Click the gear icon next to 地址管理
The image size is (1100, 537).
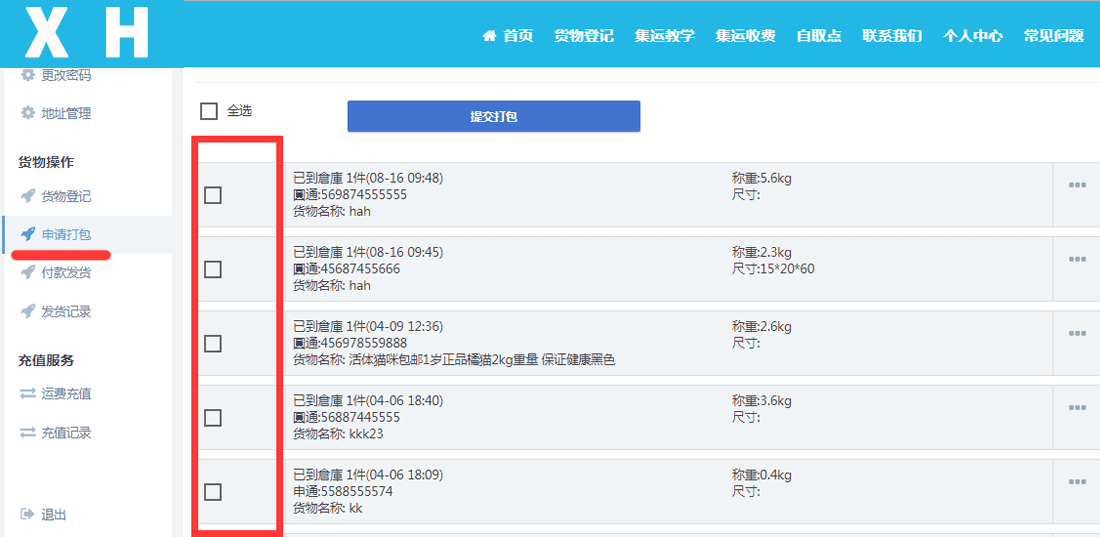click(x=28, y=113)
